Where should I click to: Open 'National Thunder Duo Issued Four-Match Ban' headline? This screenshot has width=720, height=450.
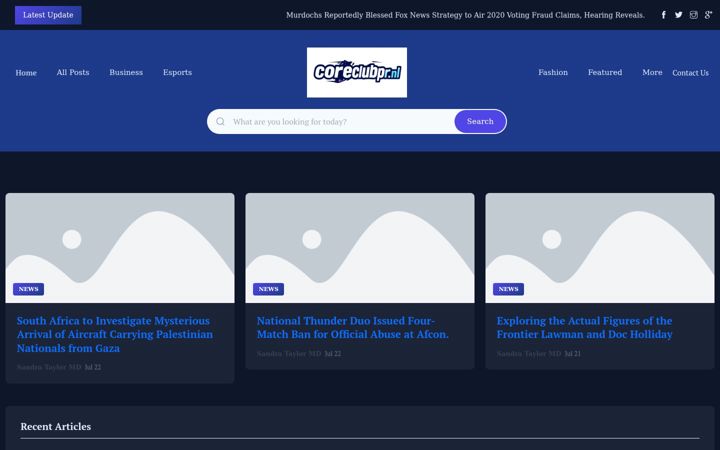(353, 327)
